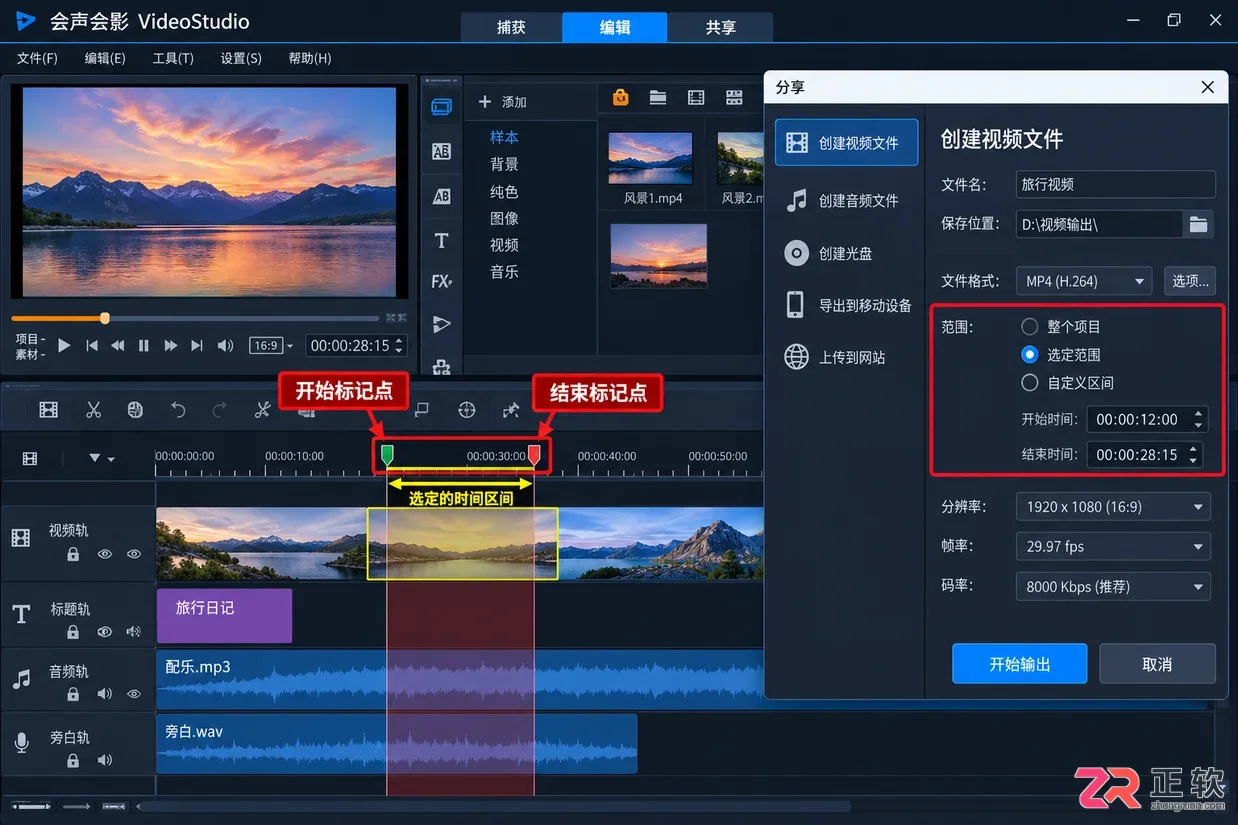1238x825 pixels.
Task: Switch to the 共享 tab
Action: [720, 27]
